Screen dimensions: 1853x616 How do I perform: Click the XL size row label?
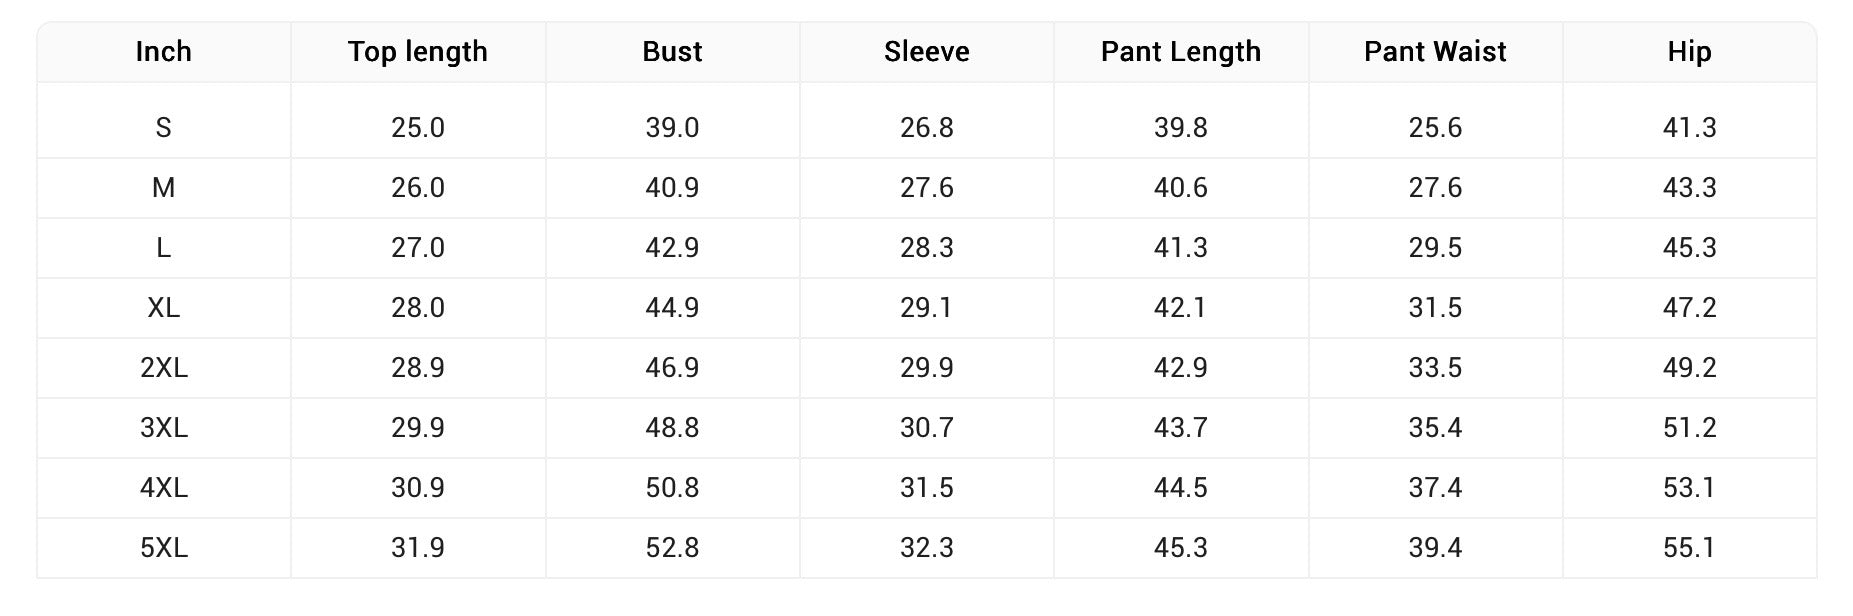click(163, 308)
